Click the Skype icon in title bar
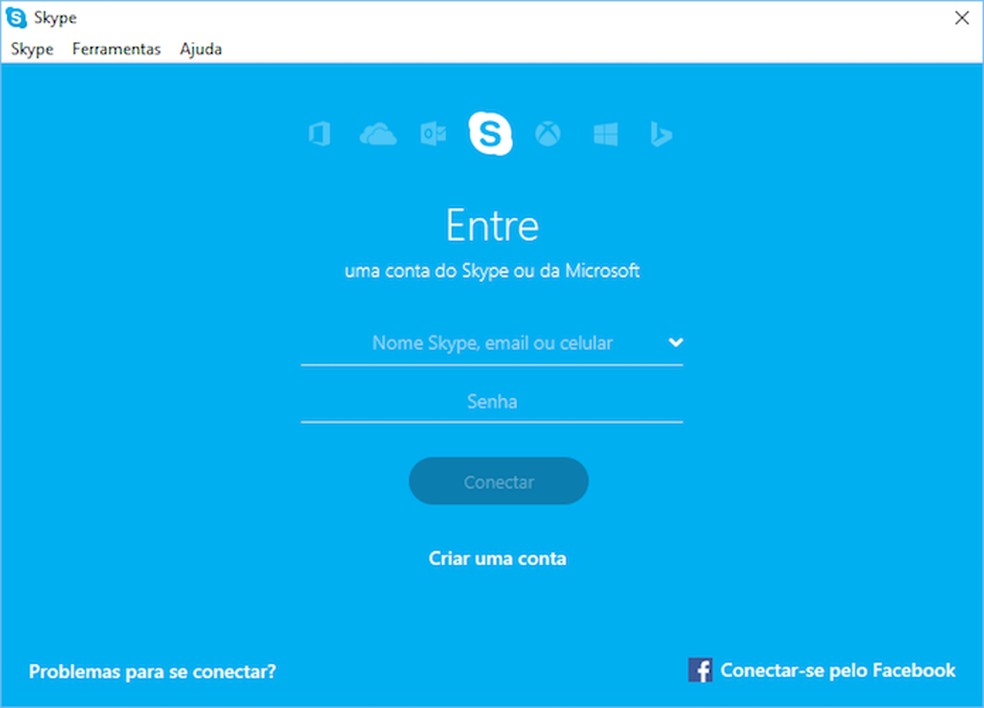The image size is (984, 708). tap(16, 18)
